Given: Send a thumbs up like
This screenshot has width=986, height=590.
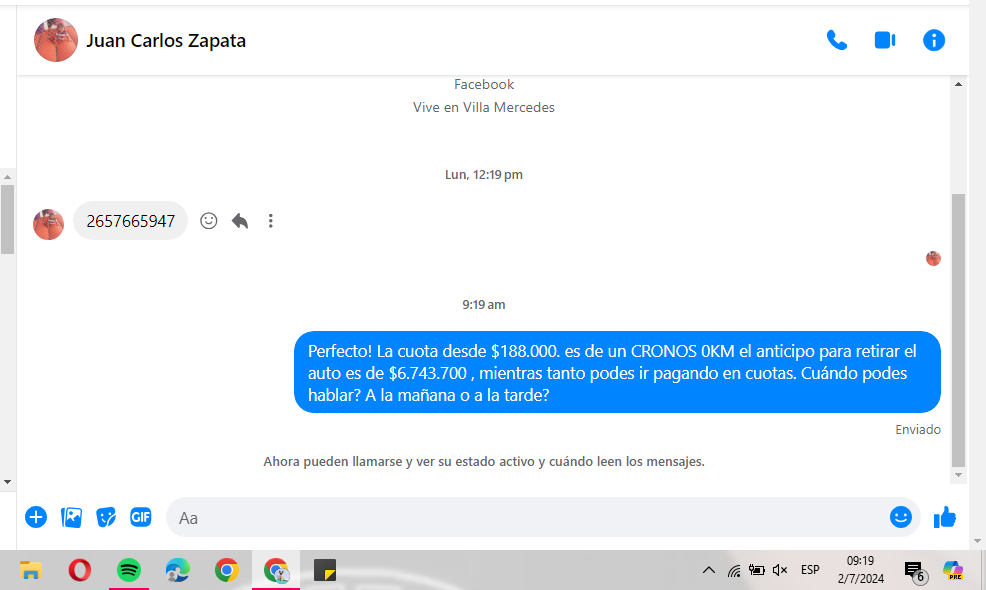Looking at the screenshot, I should 944,517.
